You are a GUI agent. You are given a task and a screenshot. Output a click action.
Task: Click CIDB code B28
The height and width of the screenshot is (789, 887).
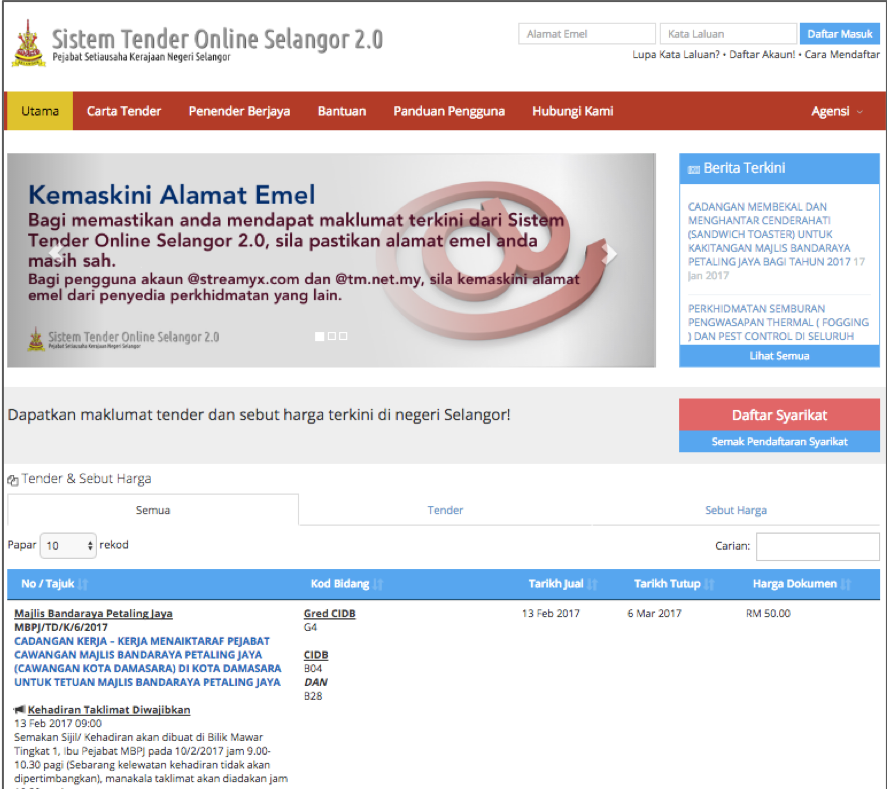313,696
